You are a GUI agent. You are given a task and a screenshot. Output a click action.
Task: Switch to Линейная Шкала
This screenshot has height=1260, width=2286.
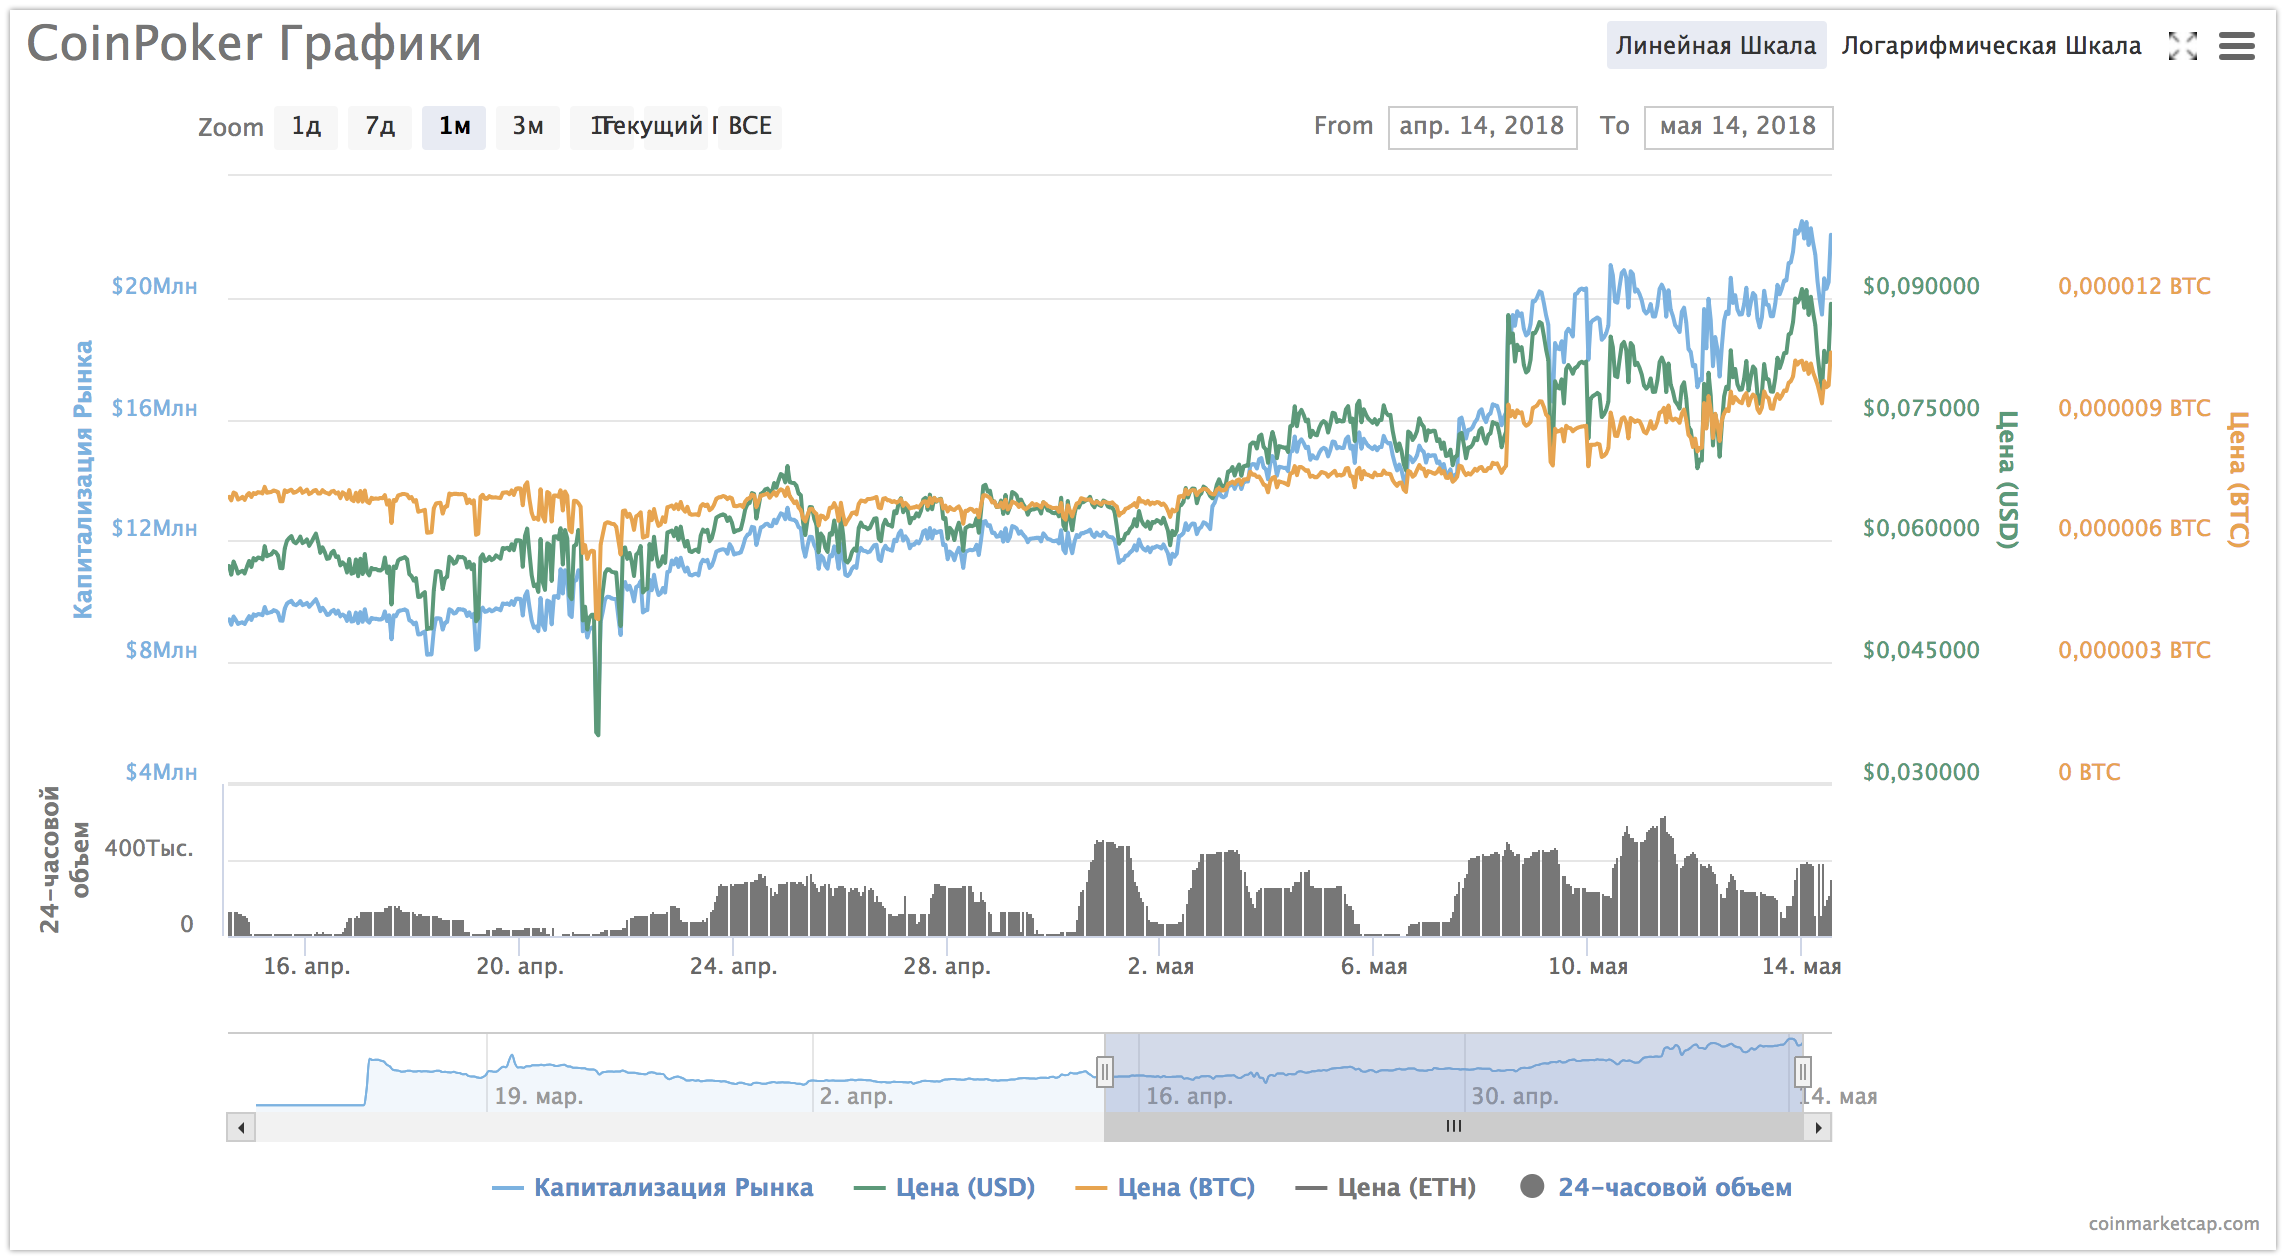click(x=1716, y=46)
